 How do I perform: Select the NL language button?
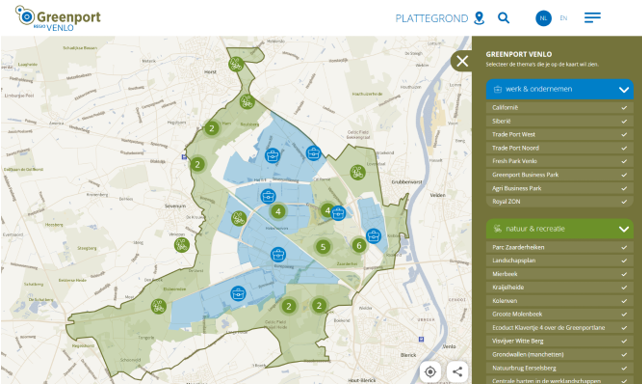click(x=543, y=18)
